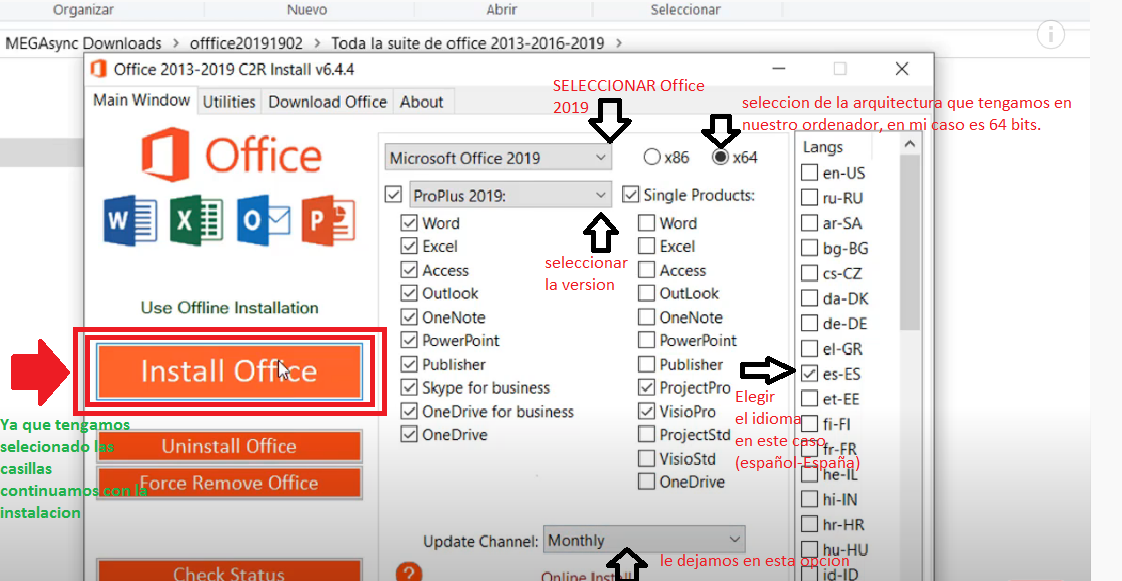Uncheck PowerPoint in ProPlus list
Viewport: 1122px width, 581px height.
[x=409, y=341]
